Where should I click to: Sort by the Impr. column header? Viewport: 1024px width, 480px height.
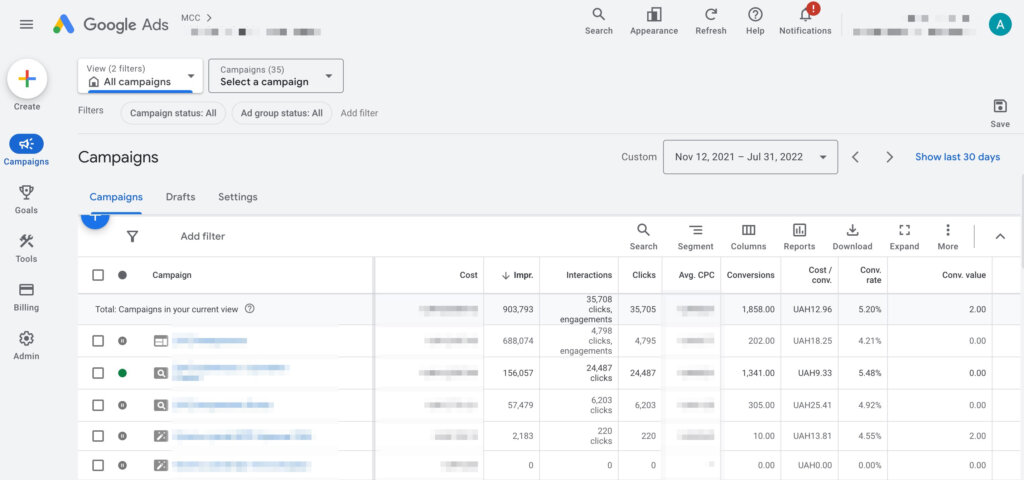click(x=516, y=275)
